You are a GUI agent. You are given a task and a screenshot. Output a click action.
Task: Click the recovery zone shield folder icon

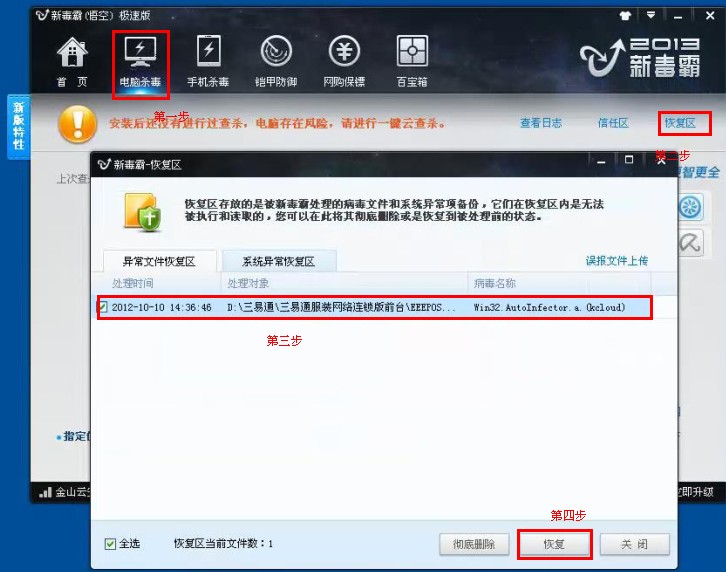[x=143, y=212]
